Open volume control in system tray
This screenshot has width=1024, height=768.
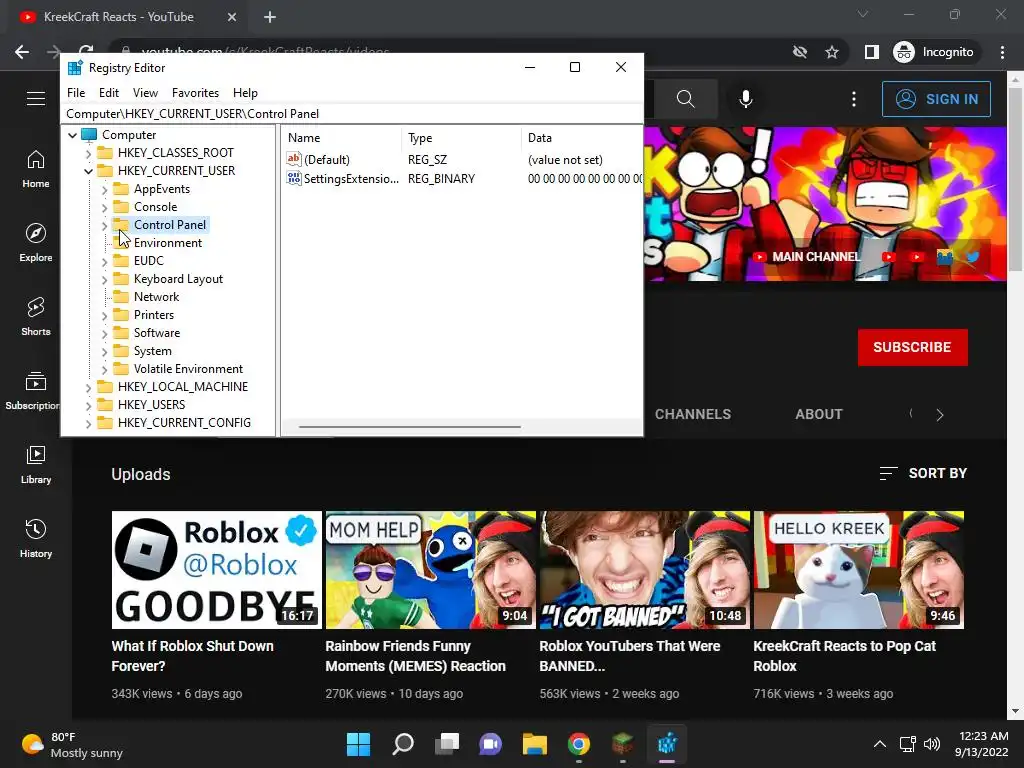[932, 744]
